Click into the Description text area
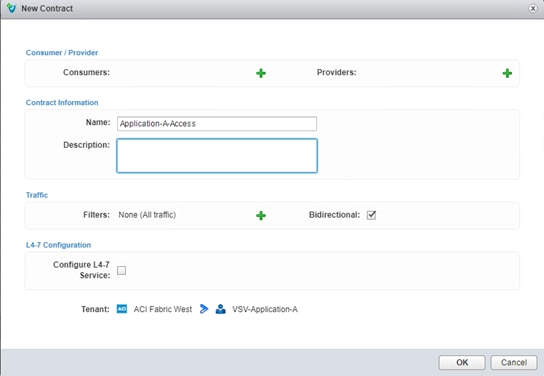The image size is (544, 376). [x=217, y=156]
